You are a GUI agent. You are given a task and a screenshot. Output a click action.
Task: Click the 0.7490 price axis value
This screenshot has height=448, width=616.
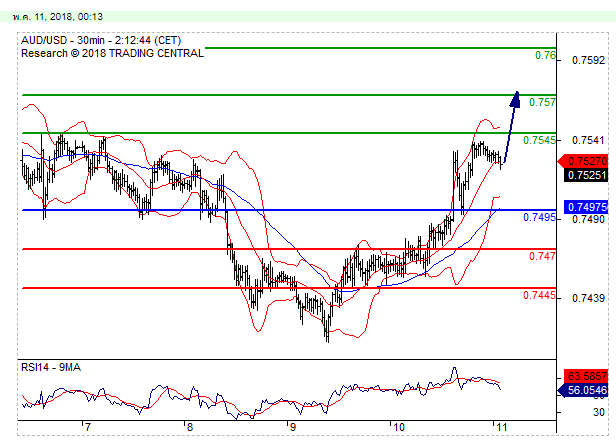click(588, 219)
